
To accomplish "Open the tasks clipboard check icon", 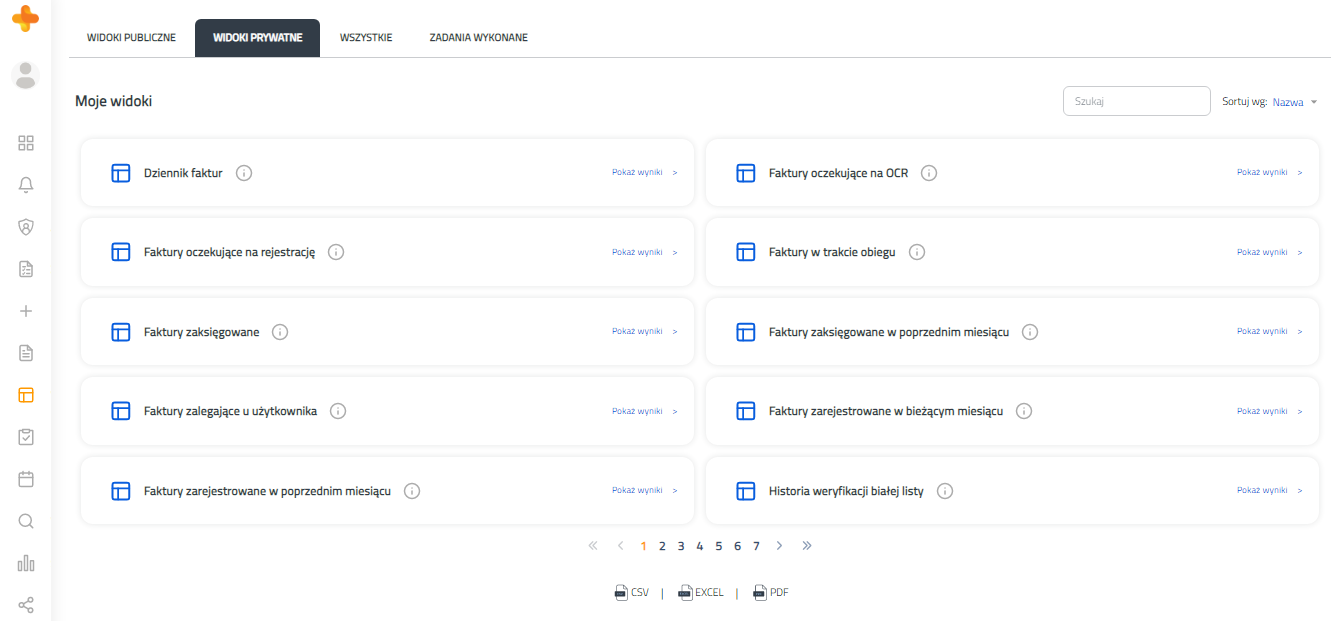I will [x=26, y=437].
